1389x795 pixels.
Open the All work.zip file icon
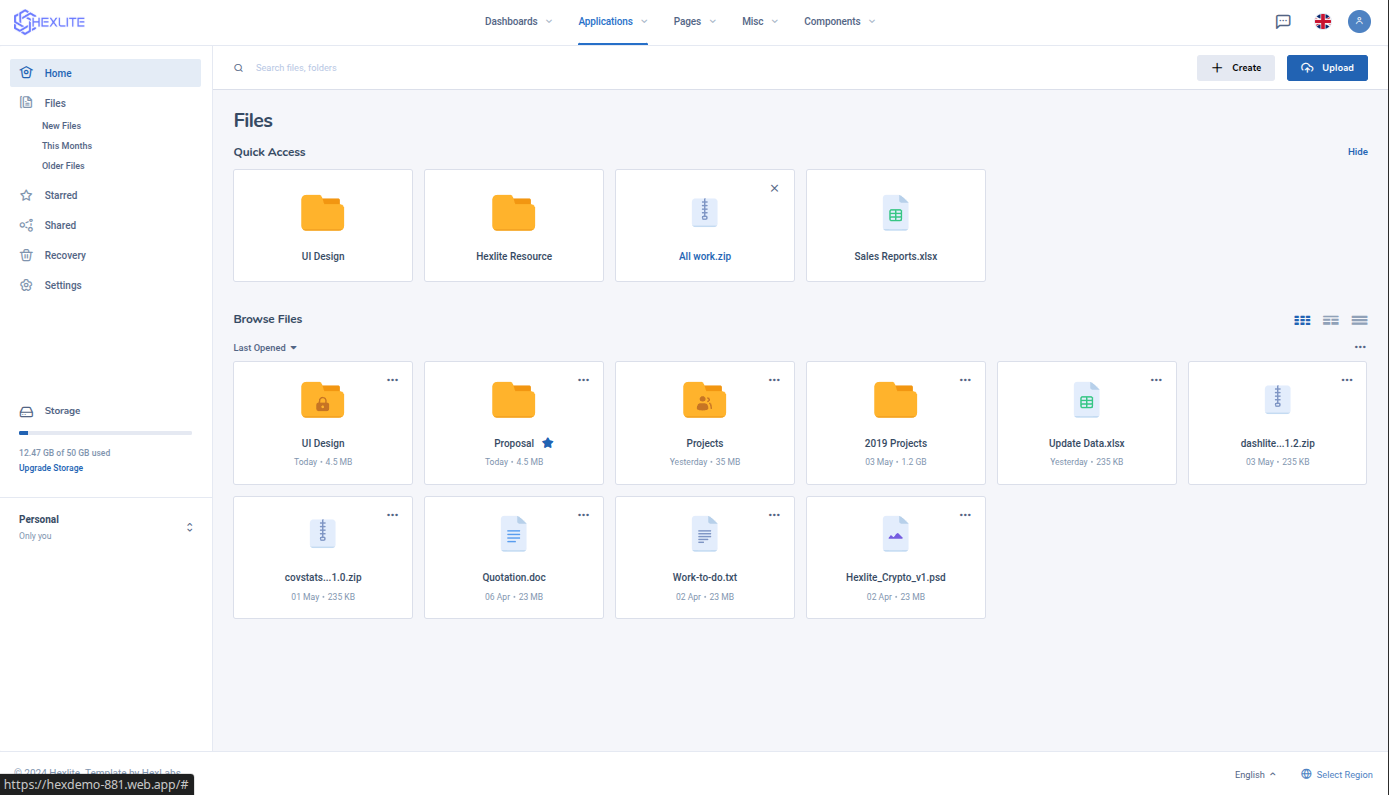[x=705, y=211]
